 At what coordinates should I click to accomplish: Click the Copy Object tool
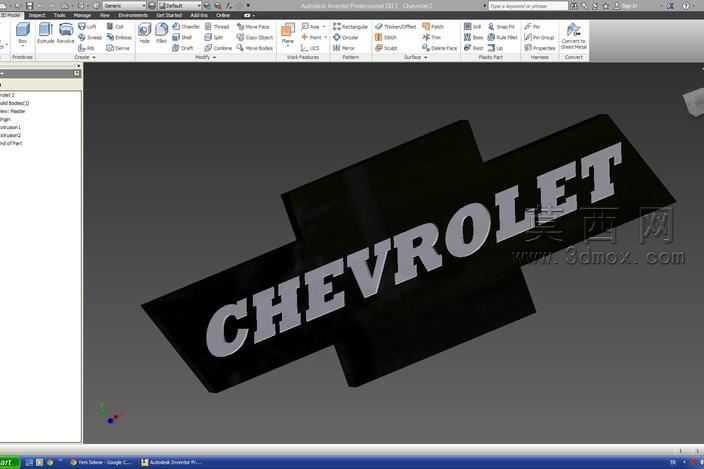255,37
